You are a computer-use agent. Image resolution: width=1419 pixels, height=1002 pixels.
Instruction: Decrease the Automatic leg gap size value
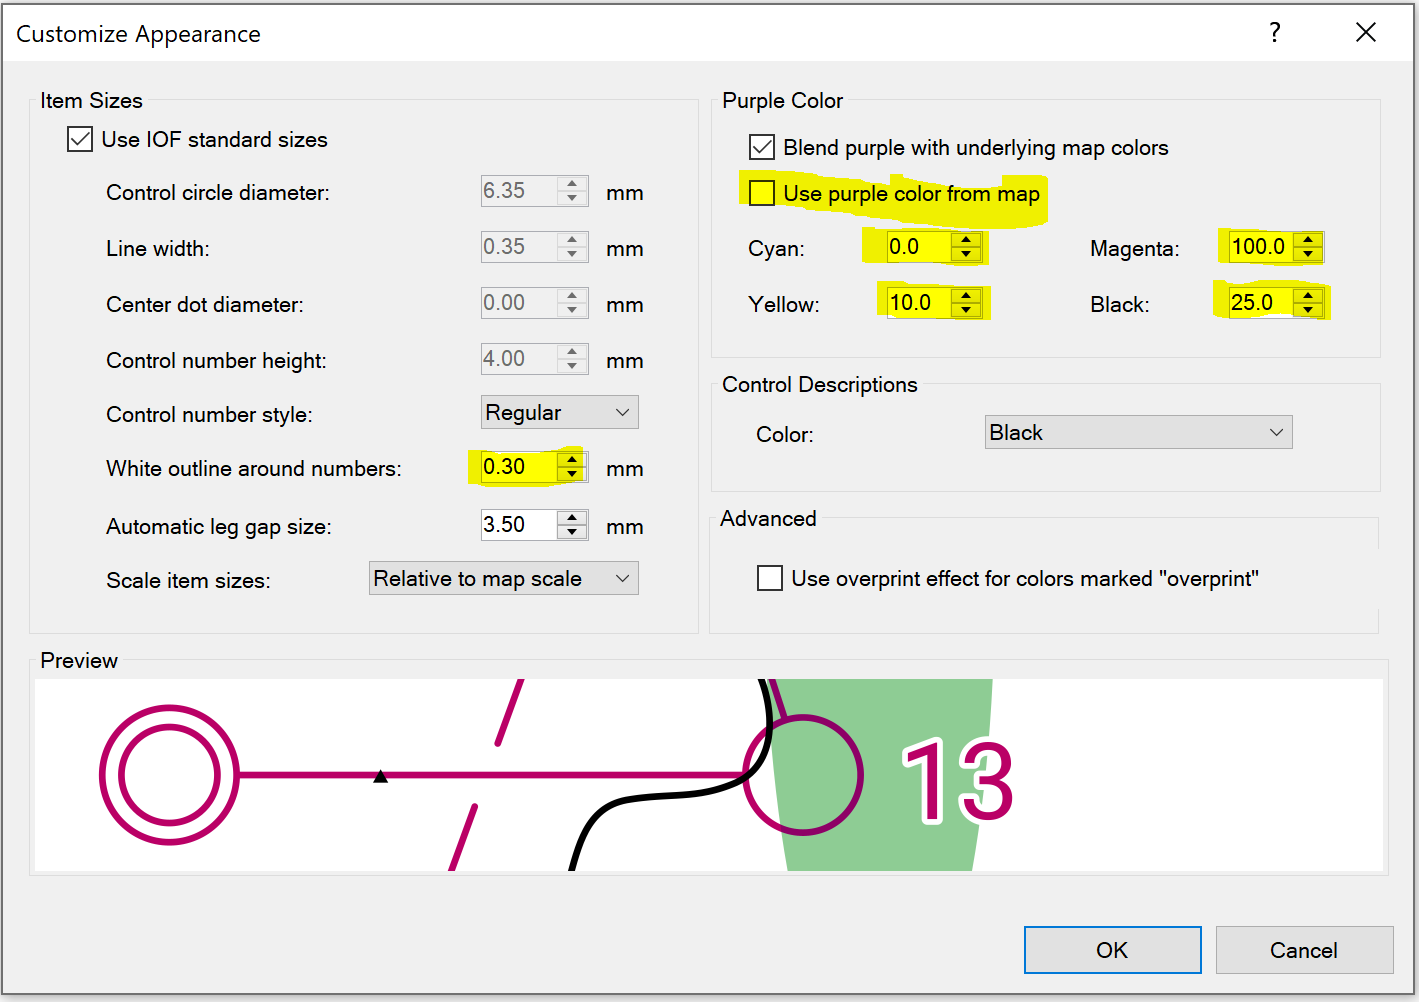[572, 532]
